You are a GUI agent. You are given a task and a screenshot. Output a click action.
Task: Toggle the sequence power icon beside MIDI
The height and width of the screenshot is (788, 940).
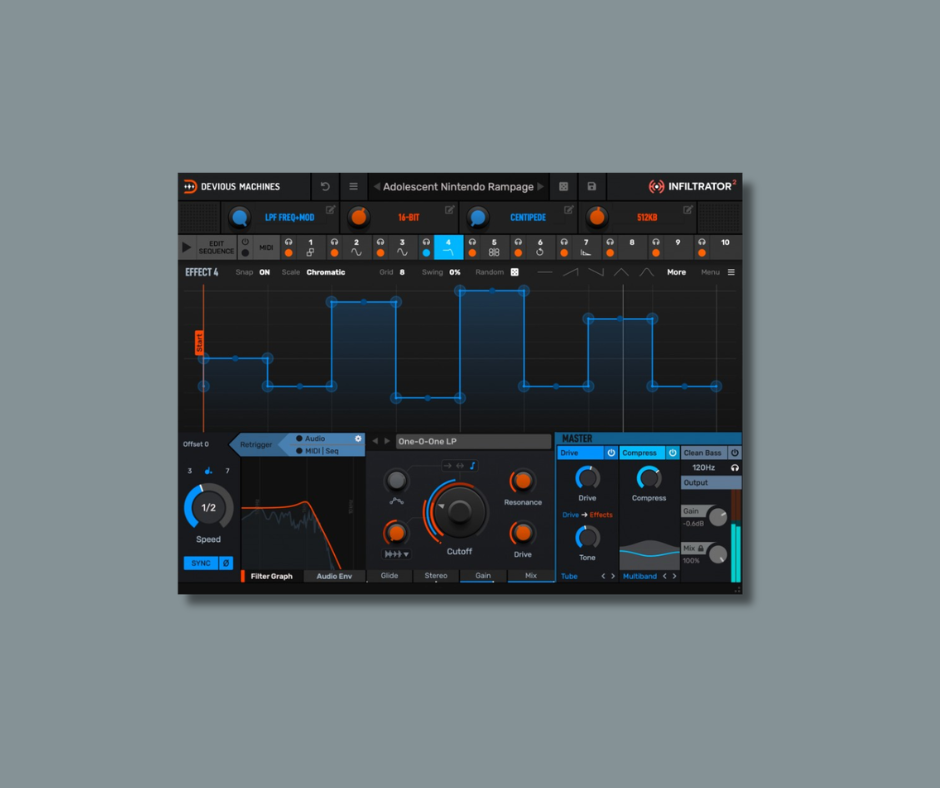tap(245, 242)
